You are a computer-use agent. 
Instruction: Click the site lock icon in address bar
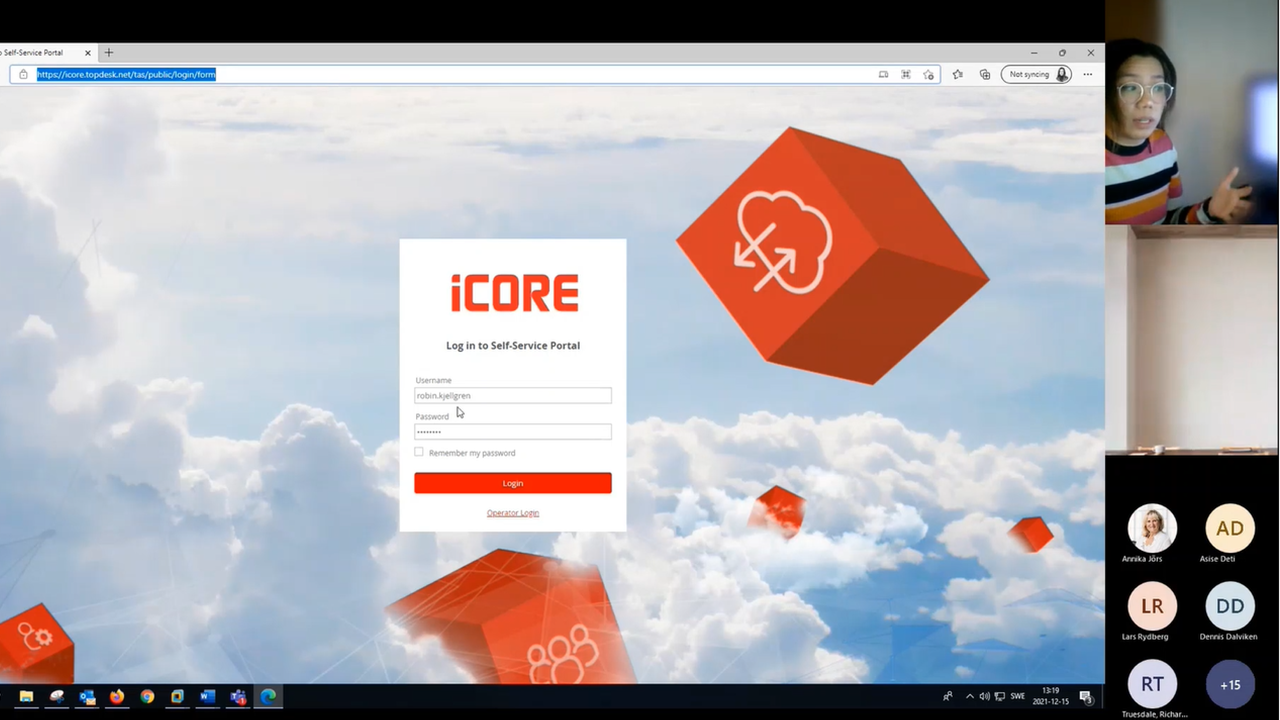[x=23, y=74]
